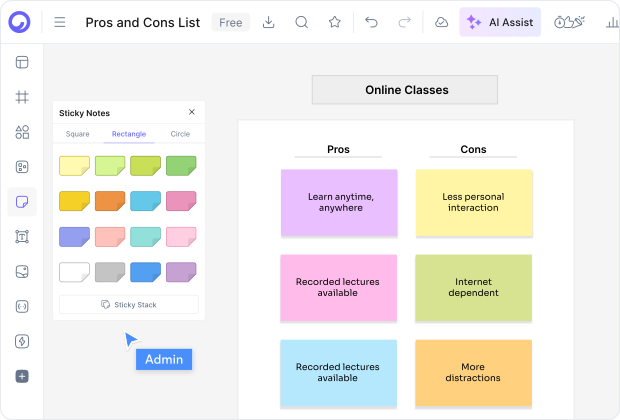Select the Internet dependent note
This screenshot has height=420, width=620.
click(474, 288)
